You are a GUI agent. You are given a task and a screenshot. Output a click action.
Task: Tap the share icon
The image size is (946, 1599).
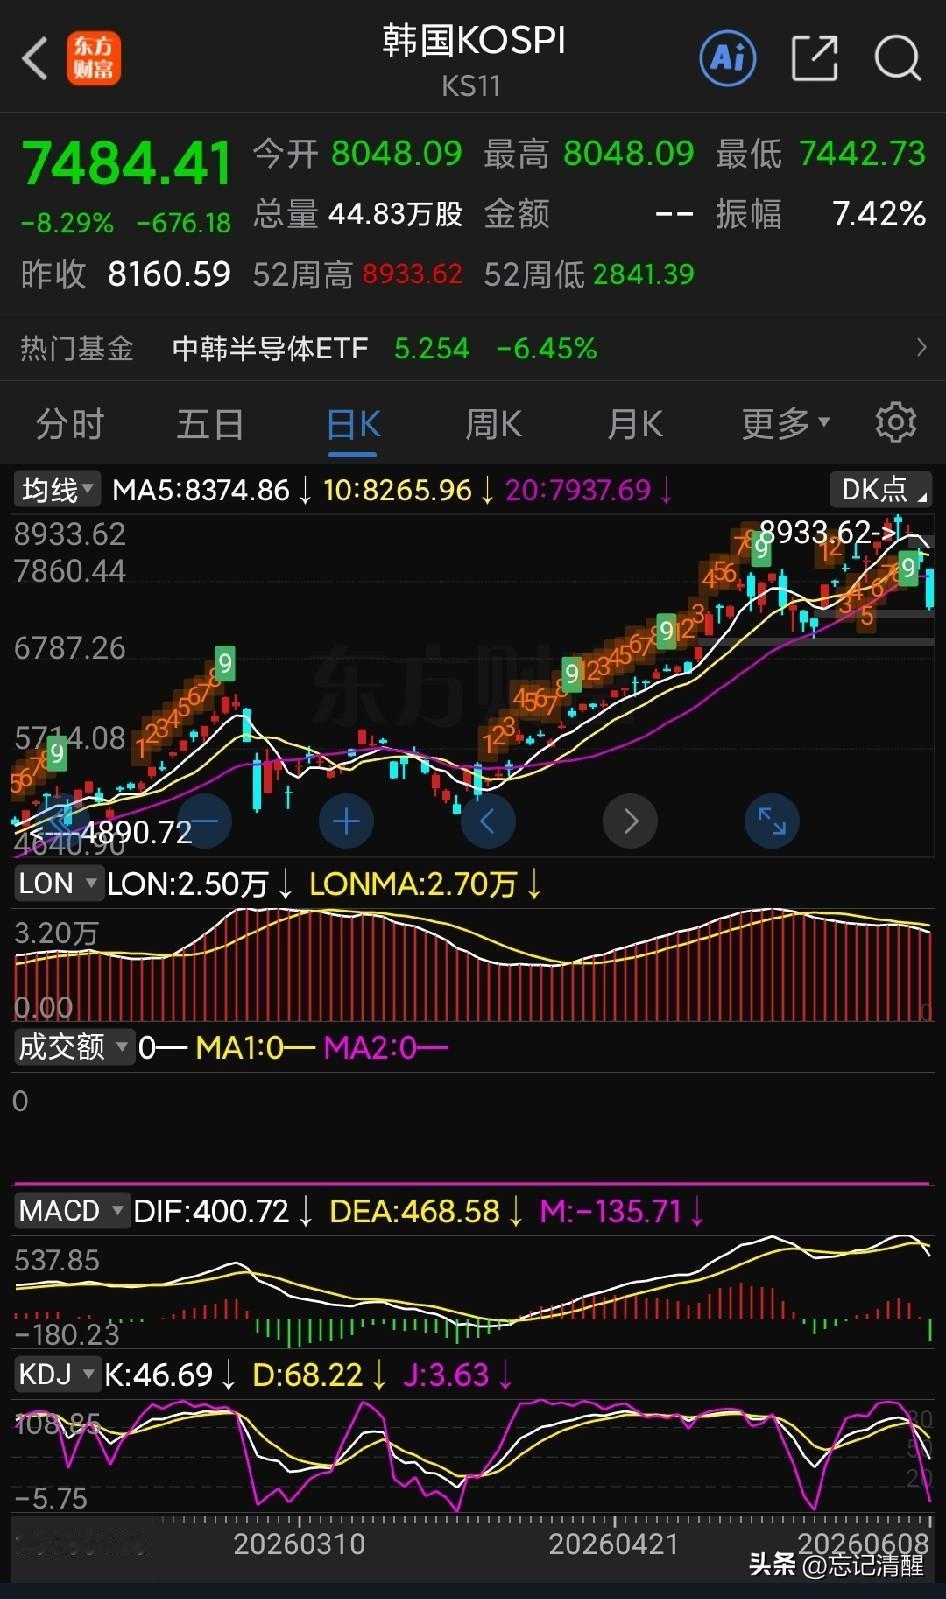click(x=814, y=58)
